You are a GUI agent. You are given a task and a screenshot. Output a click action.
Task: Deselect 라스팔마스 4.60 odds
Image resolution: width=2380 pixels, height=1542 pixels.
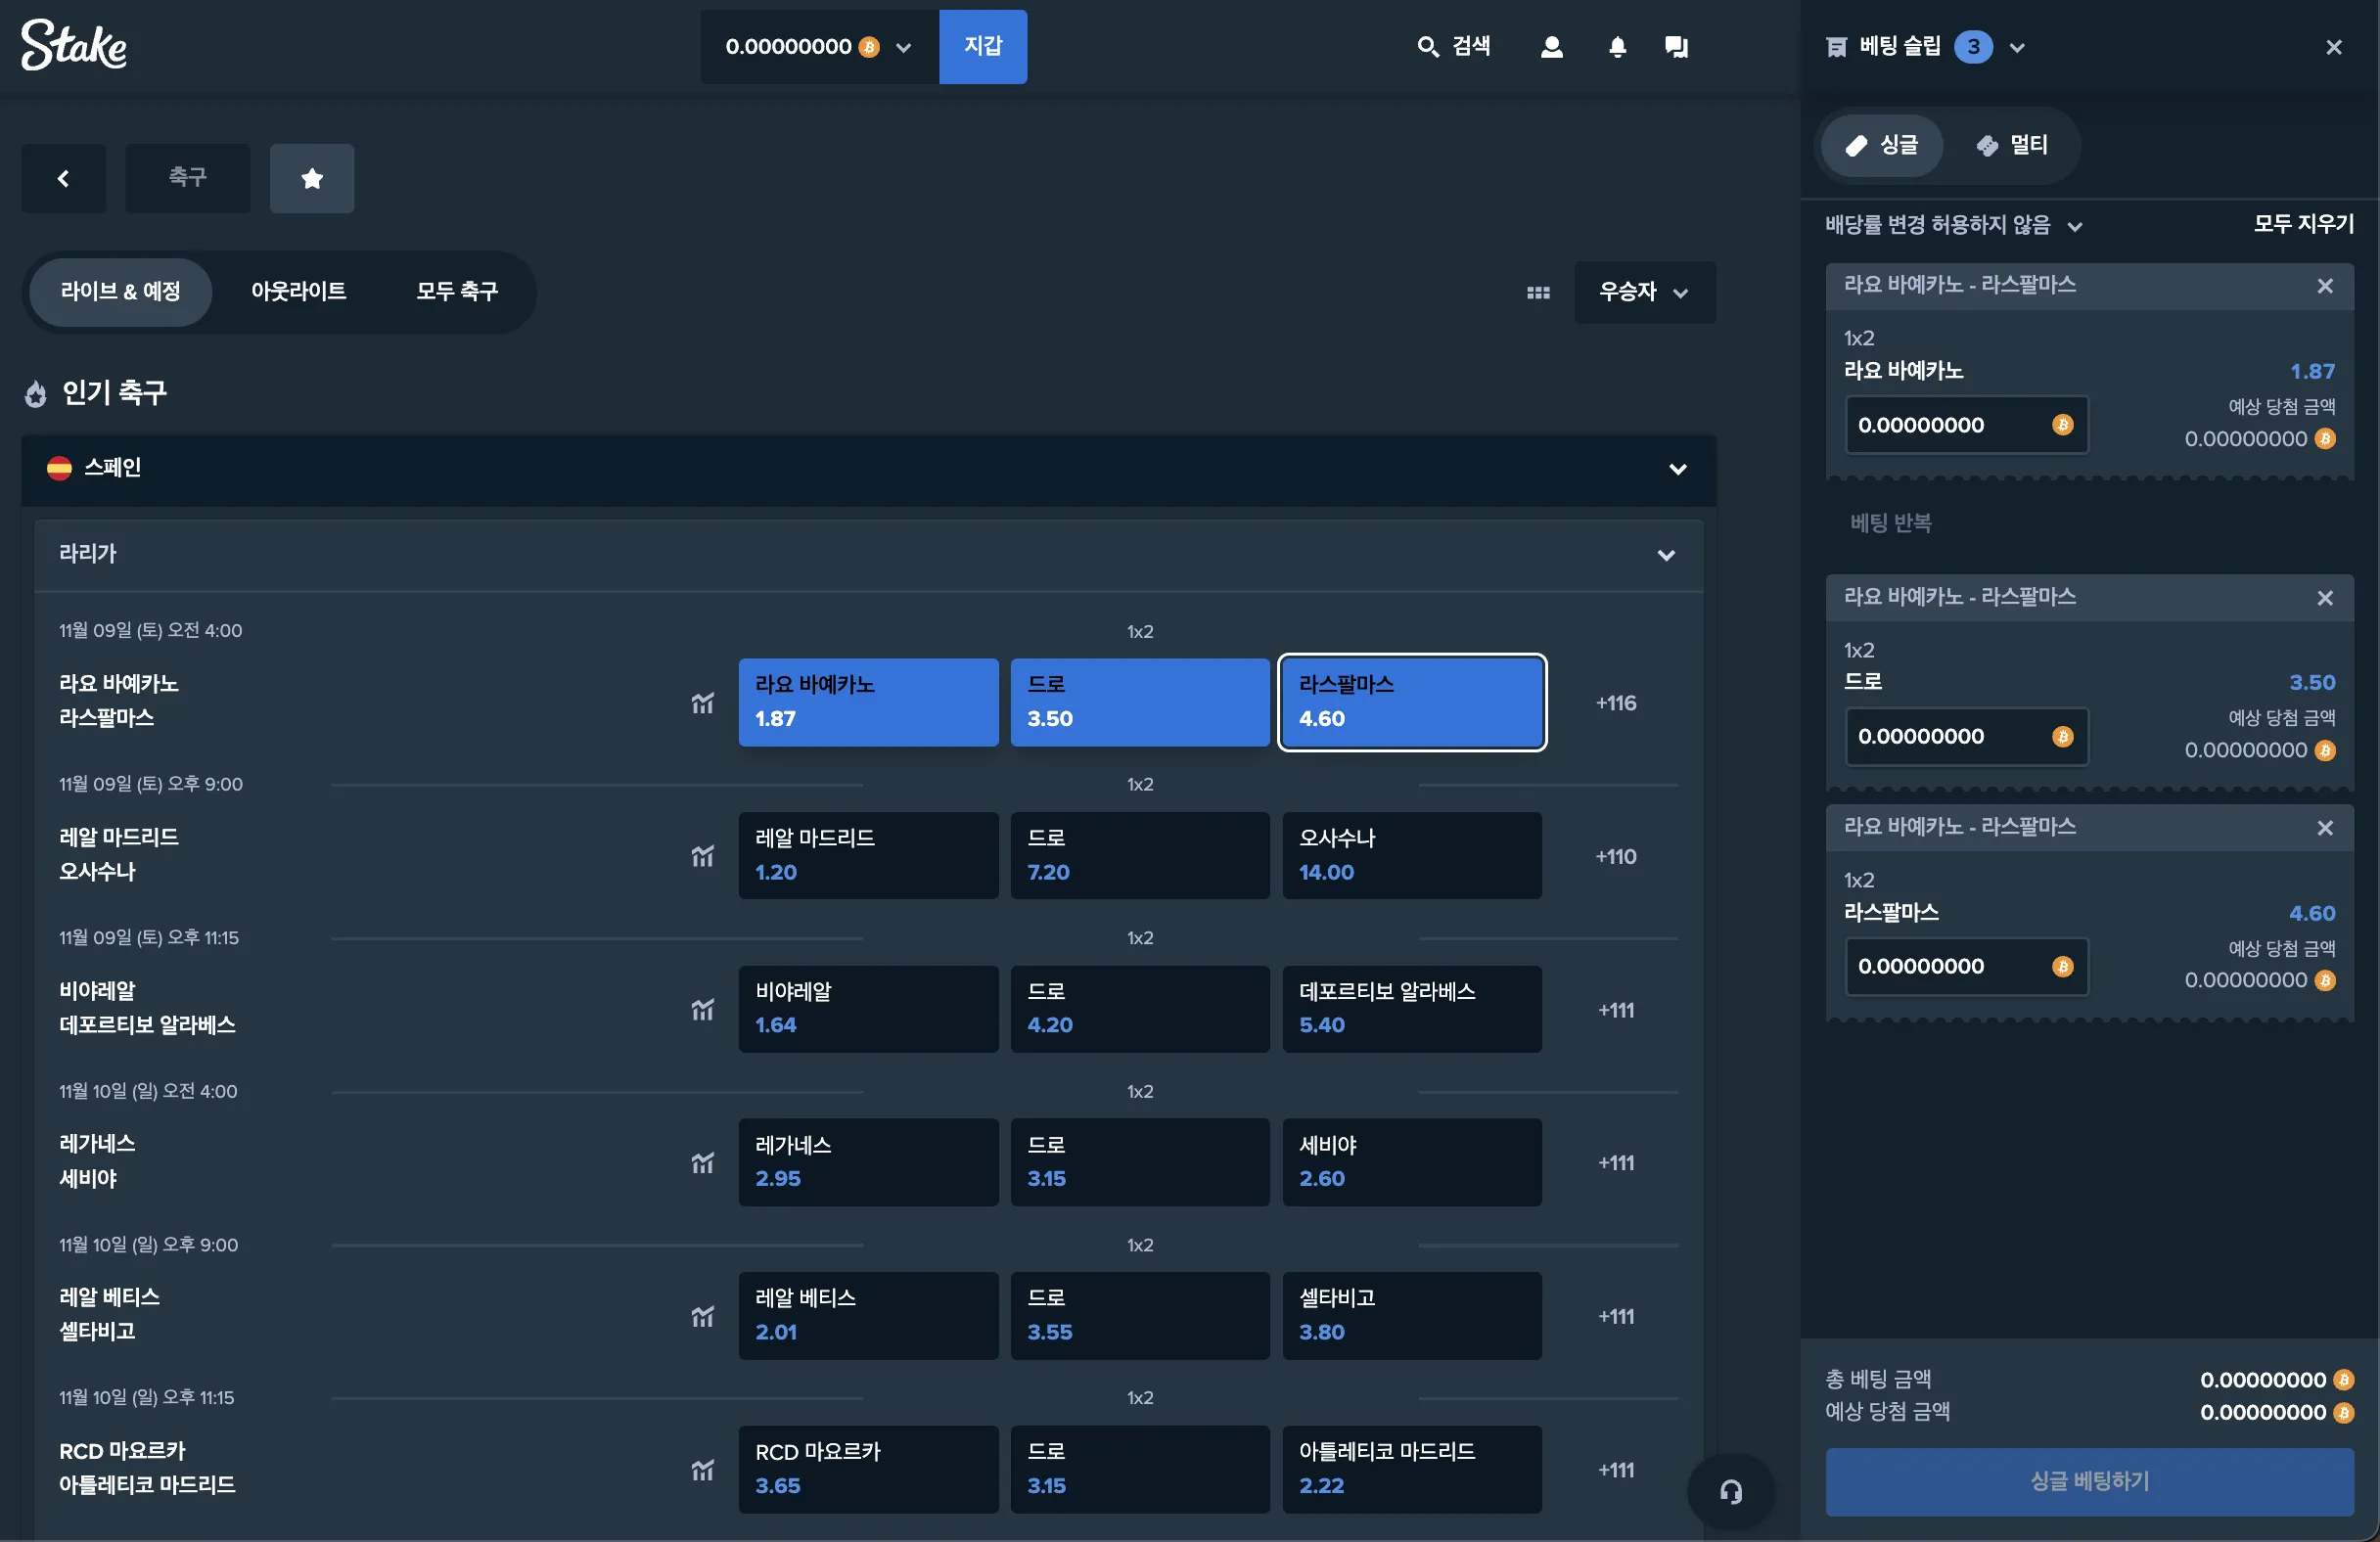click(x=1412, y=702)
